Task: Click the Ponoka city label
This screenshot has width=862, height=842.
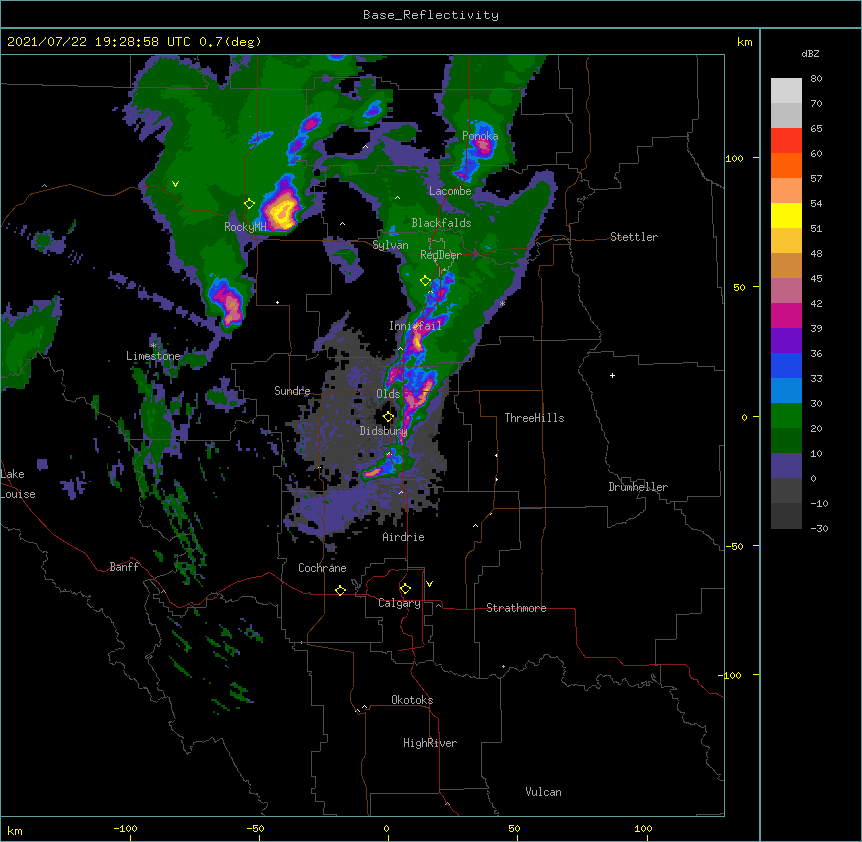Action: click(480, 136)
